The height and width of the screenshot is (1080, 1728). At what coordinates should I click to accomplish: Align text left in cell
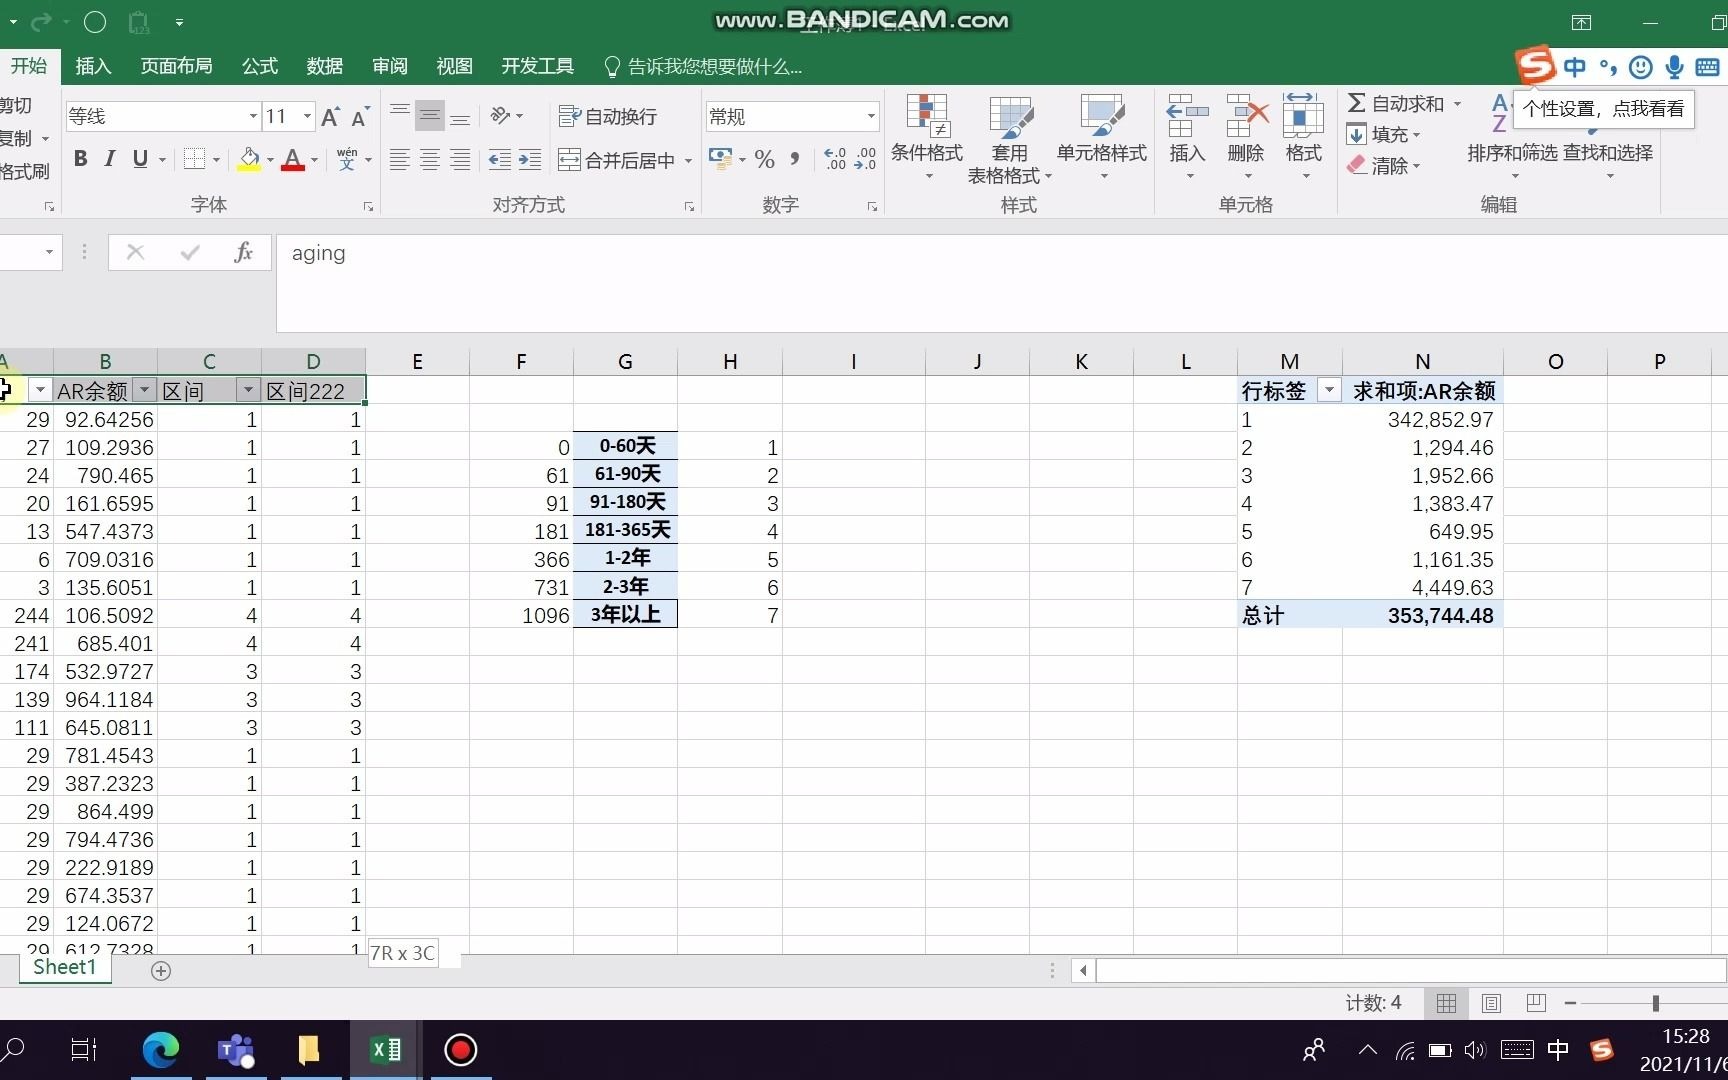point(400,160)
